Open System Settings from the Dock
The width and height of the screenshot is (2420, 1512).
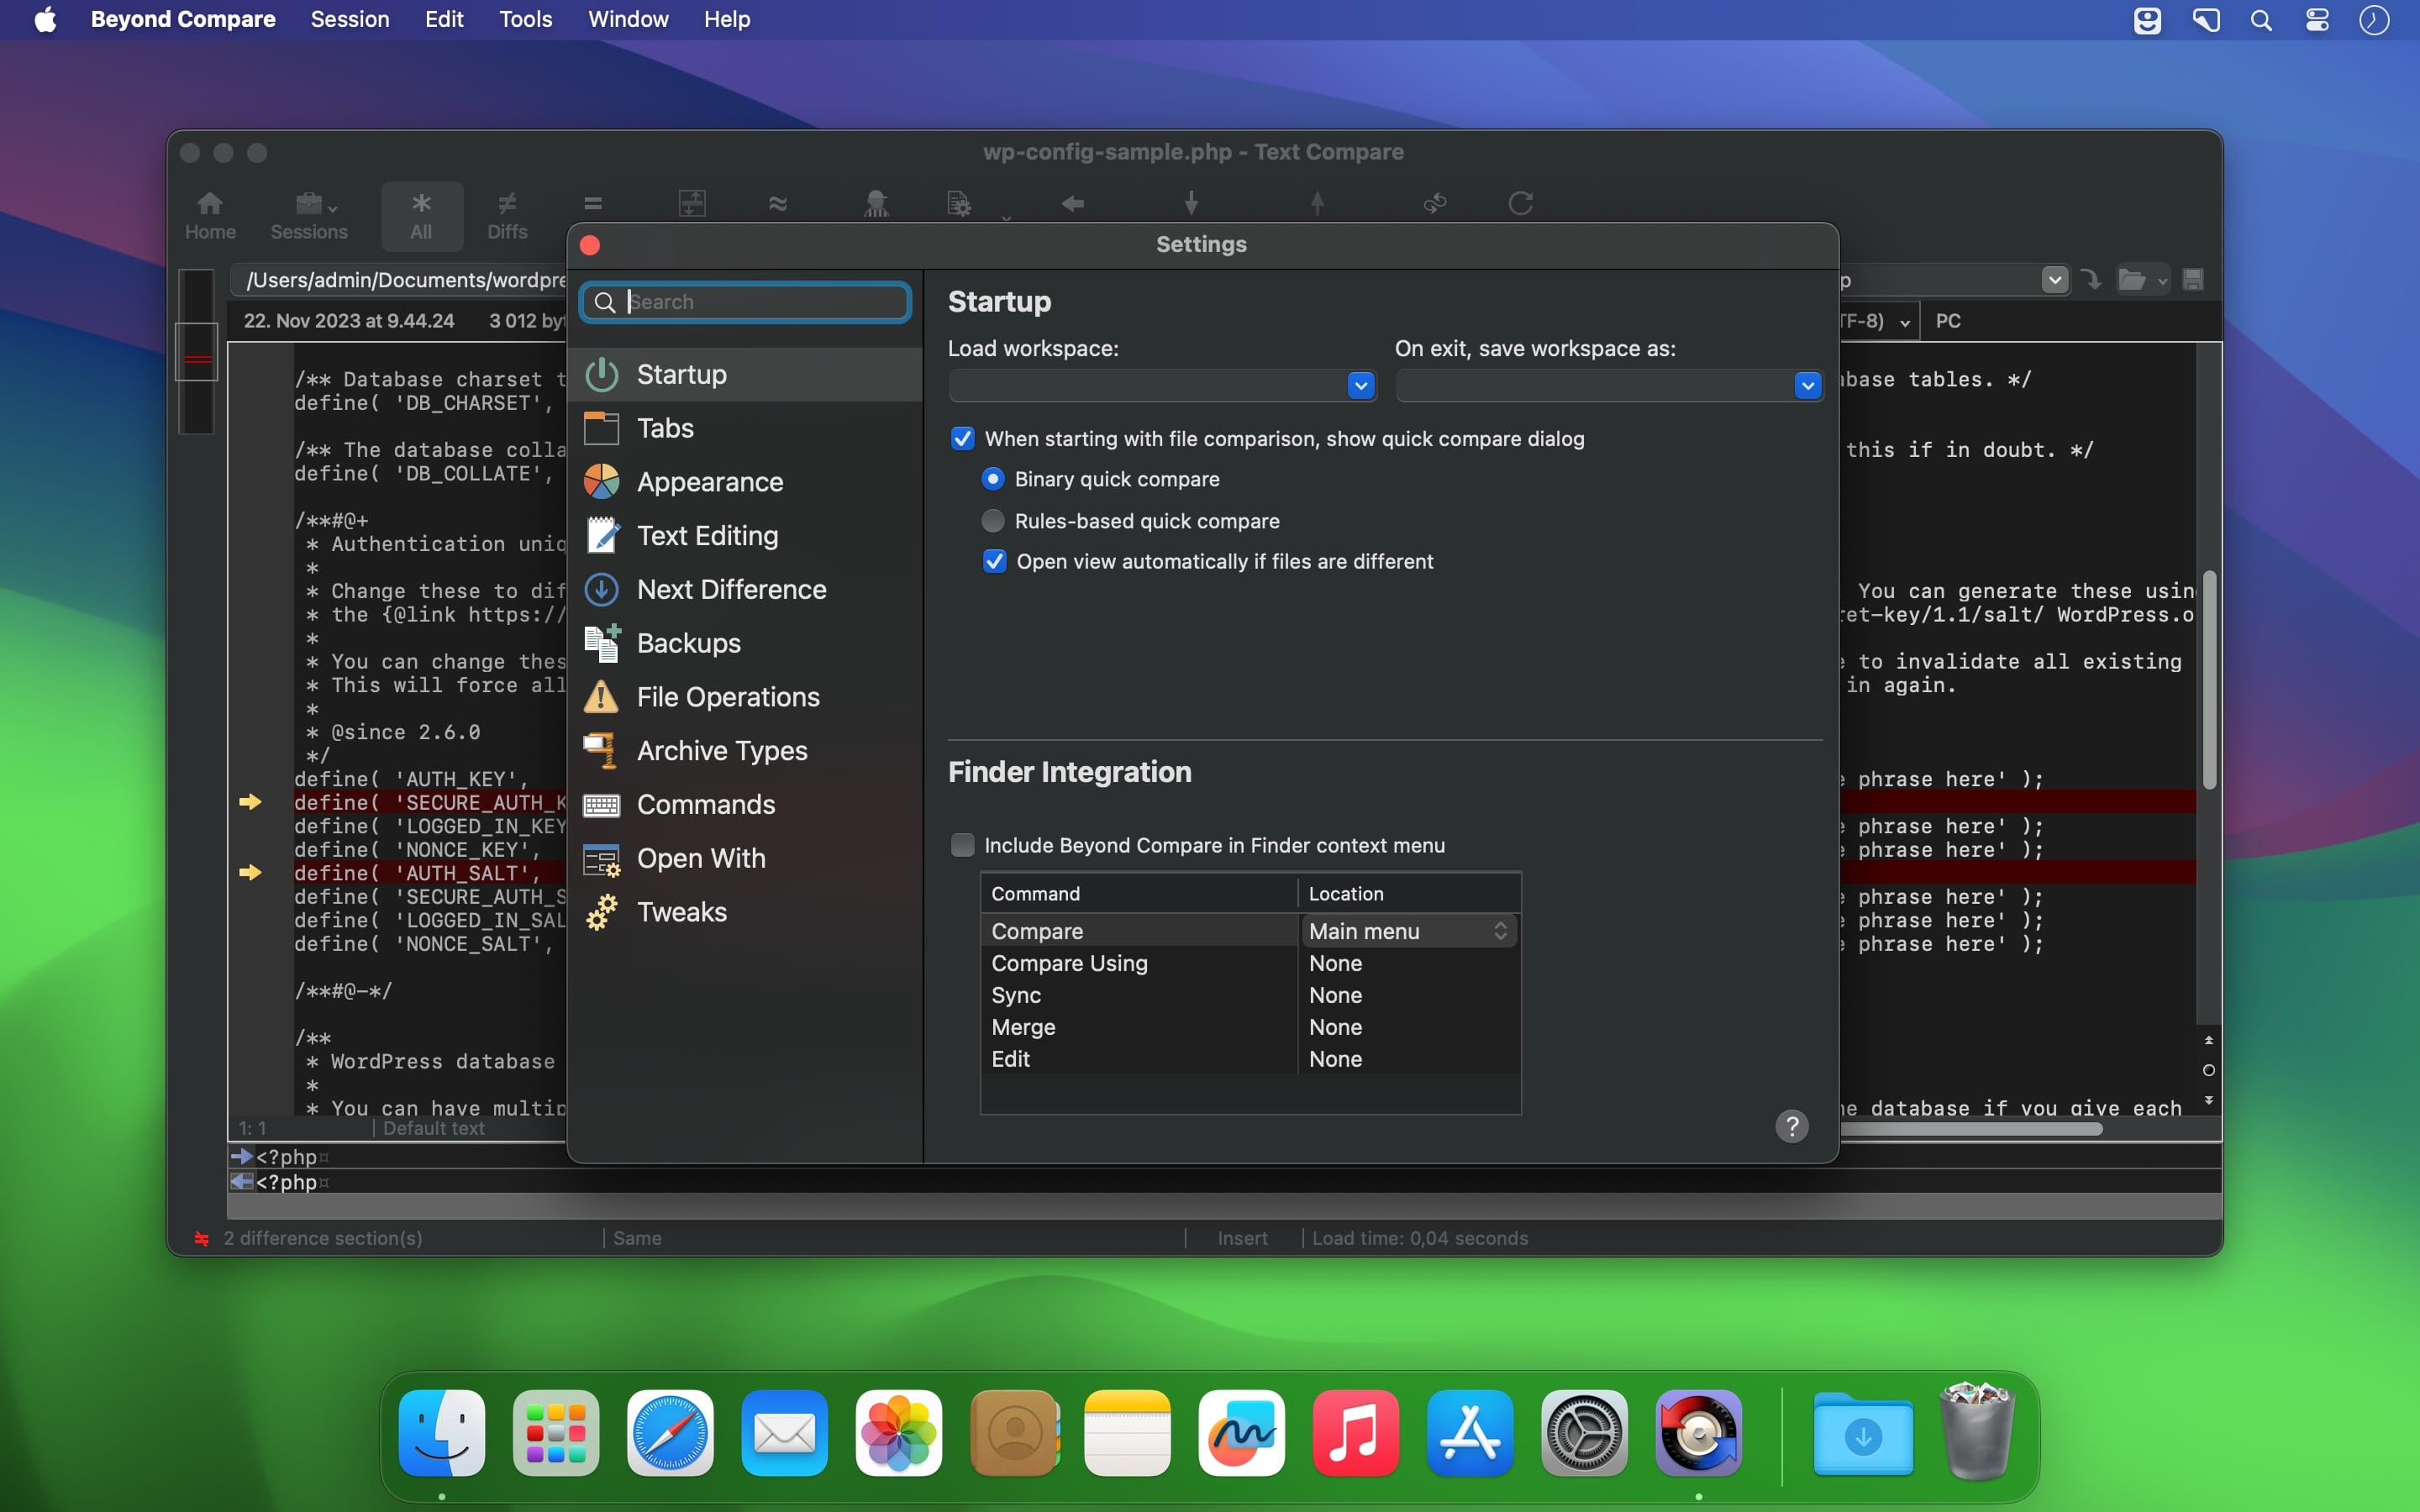coord(1584,1433)
